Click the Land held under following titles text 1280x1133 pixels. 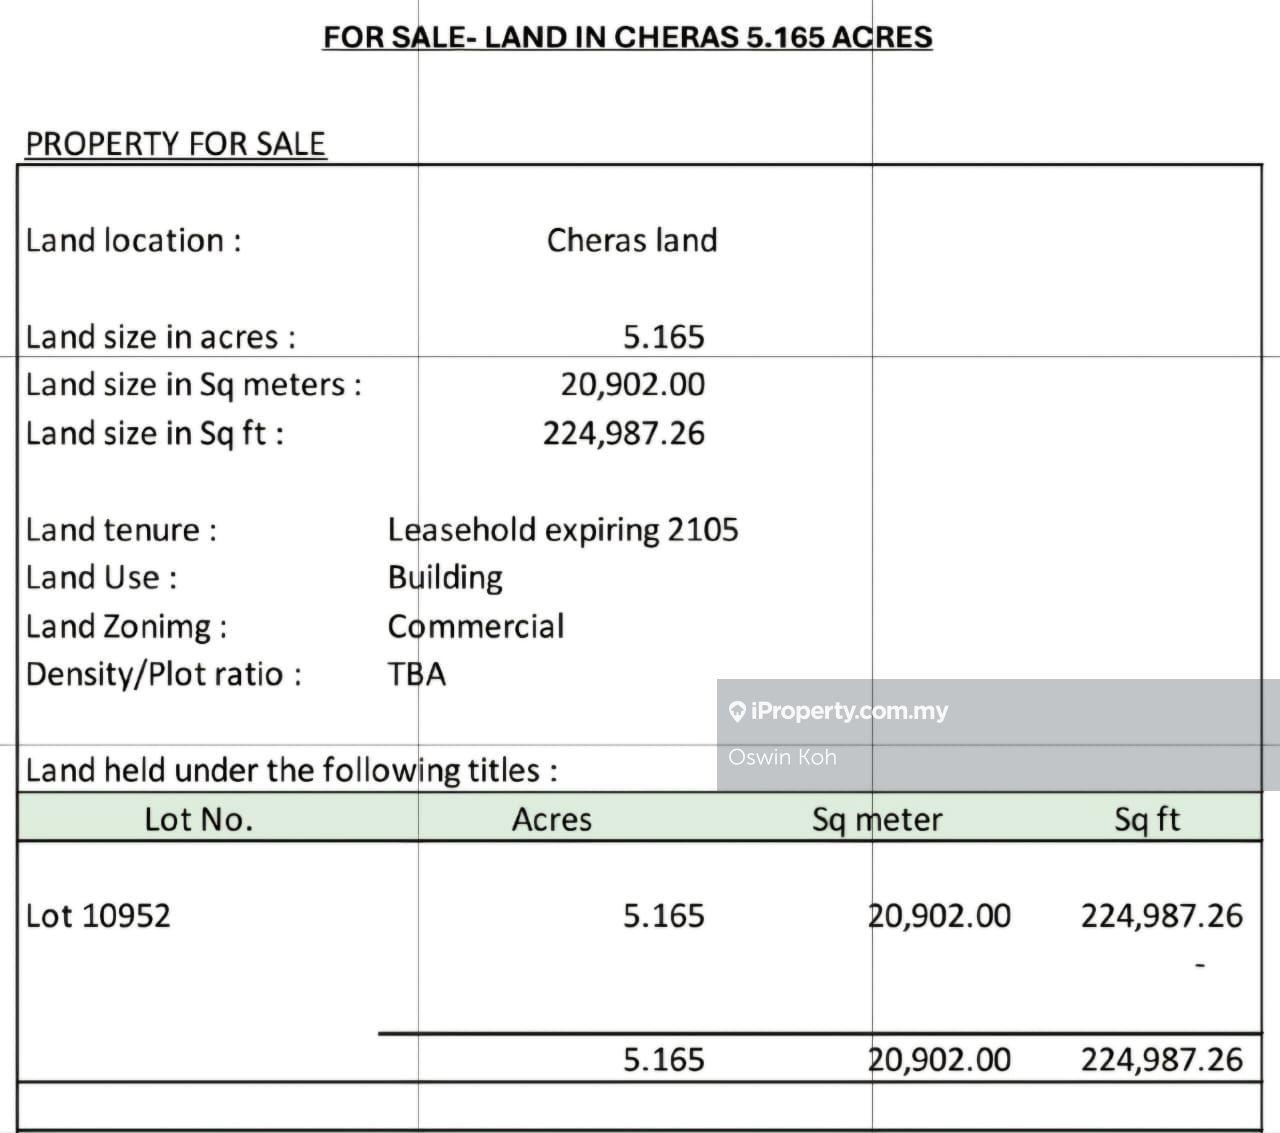pyautogui.click(x=291, y=770)
